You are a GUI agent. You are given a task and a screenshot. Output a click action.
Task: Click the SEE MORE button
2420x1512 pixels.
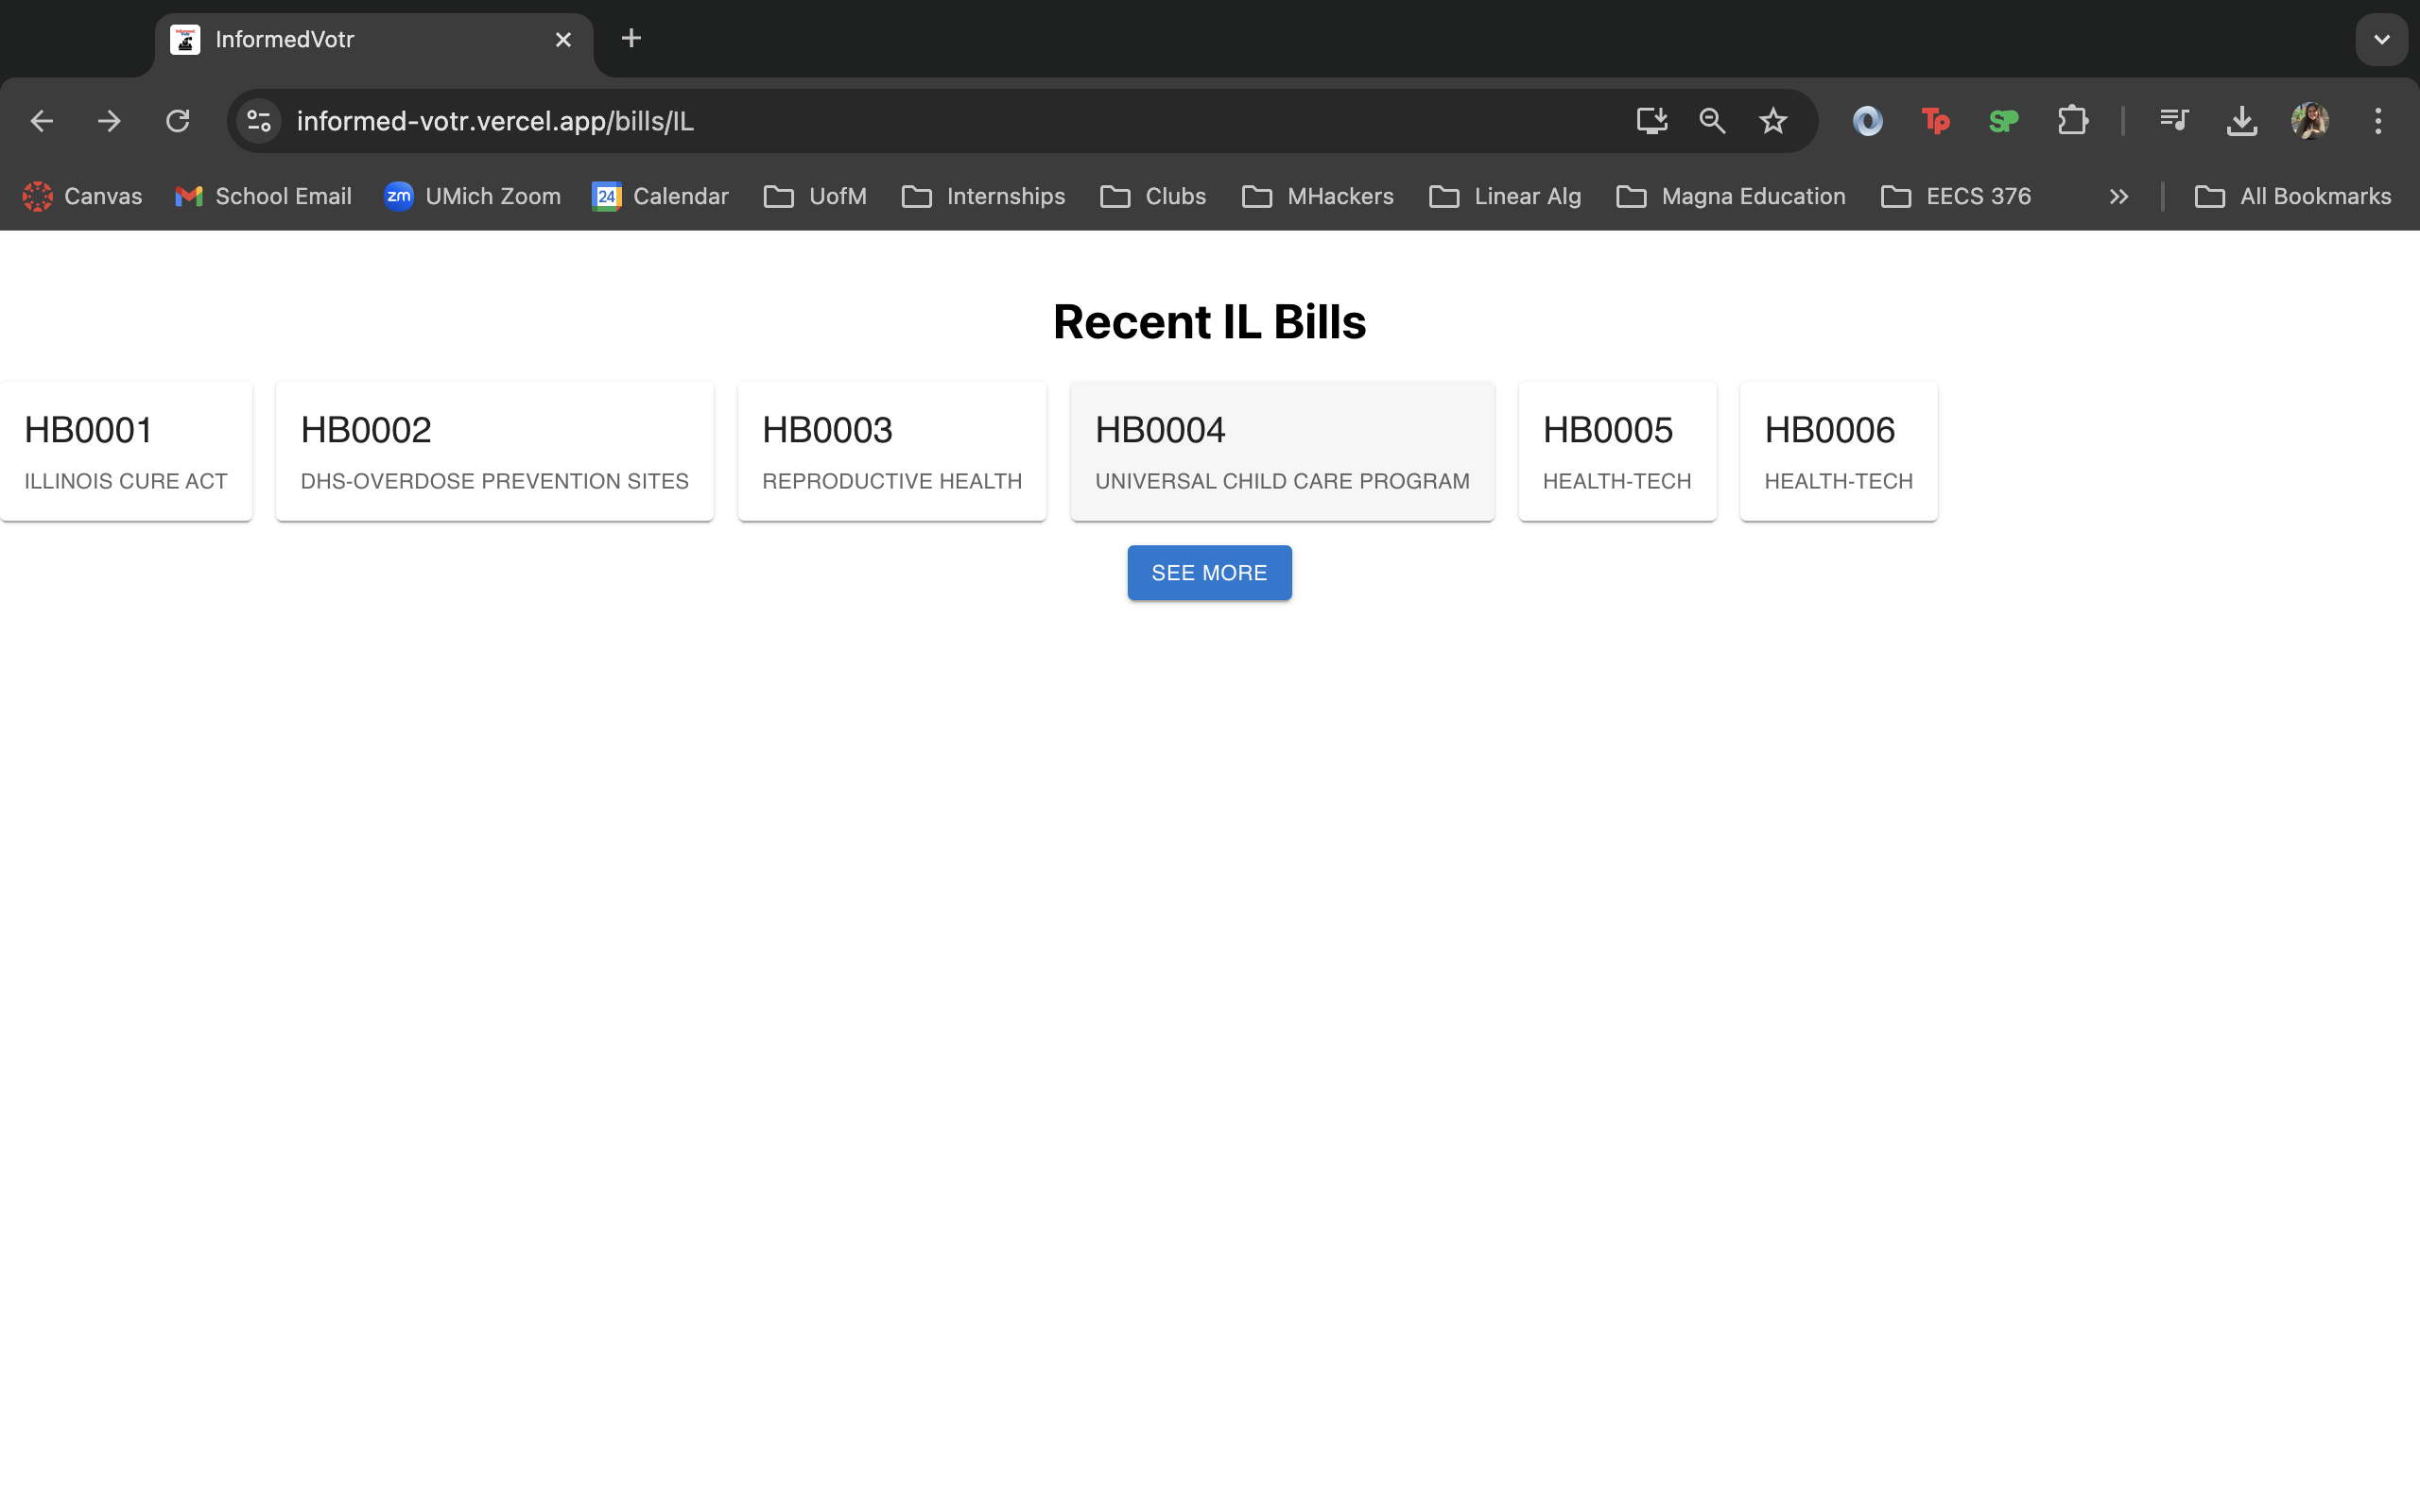point(1209,573)
